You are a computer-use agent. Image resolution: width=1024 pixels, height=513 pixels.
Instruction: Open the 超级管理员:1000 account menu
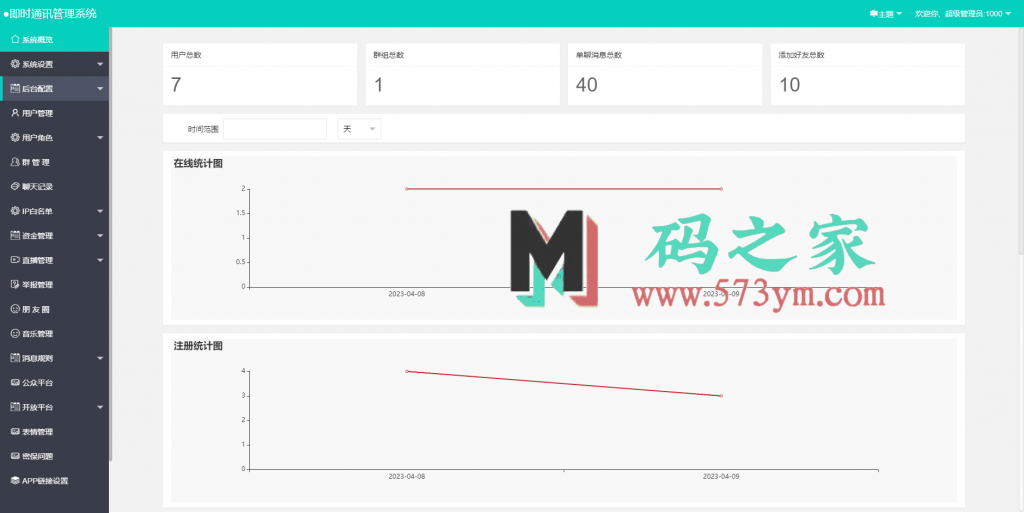[963, 14]
